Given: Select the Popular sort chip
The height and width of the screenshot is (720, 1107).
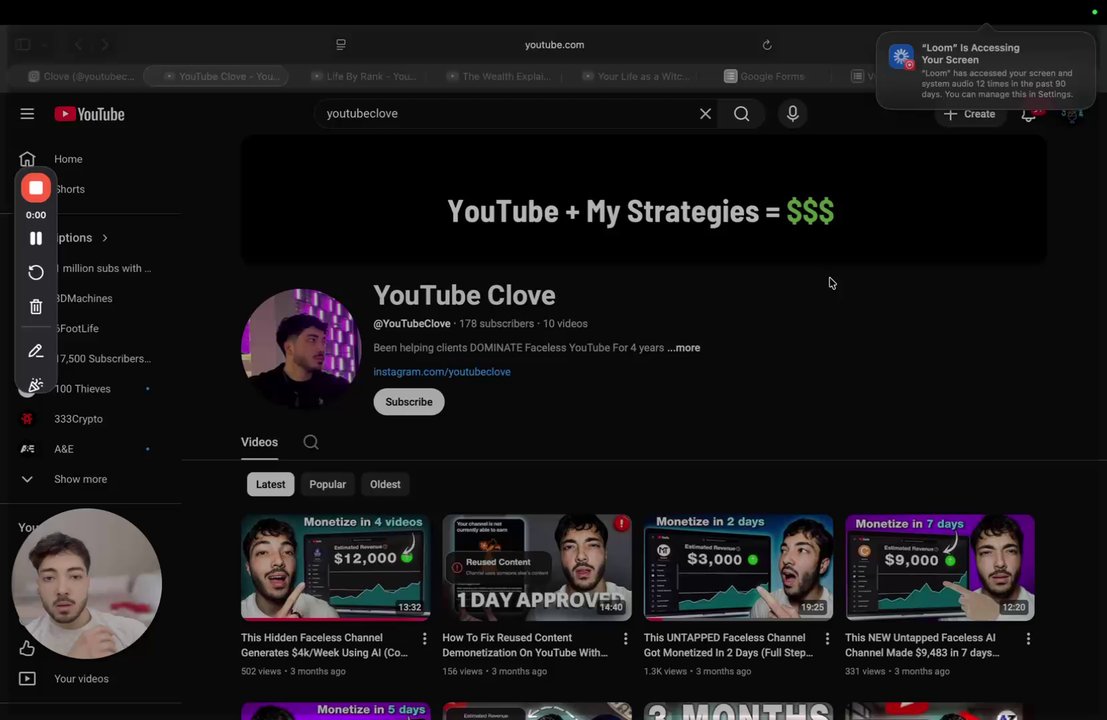Looking at the screenshot, I should tap(328, 484).
